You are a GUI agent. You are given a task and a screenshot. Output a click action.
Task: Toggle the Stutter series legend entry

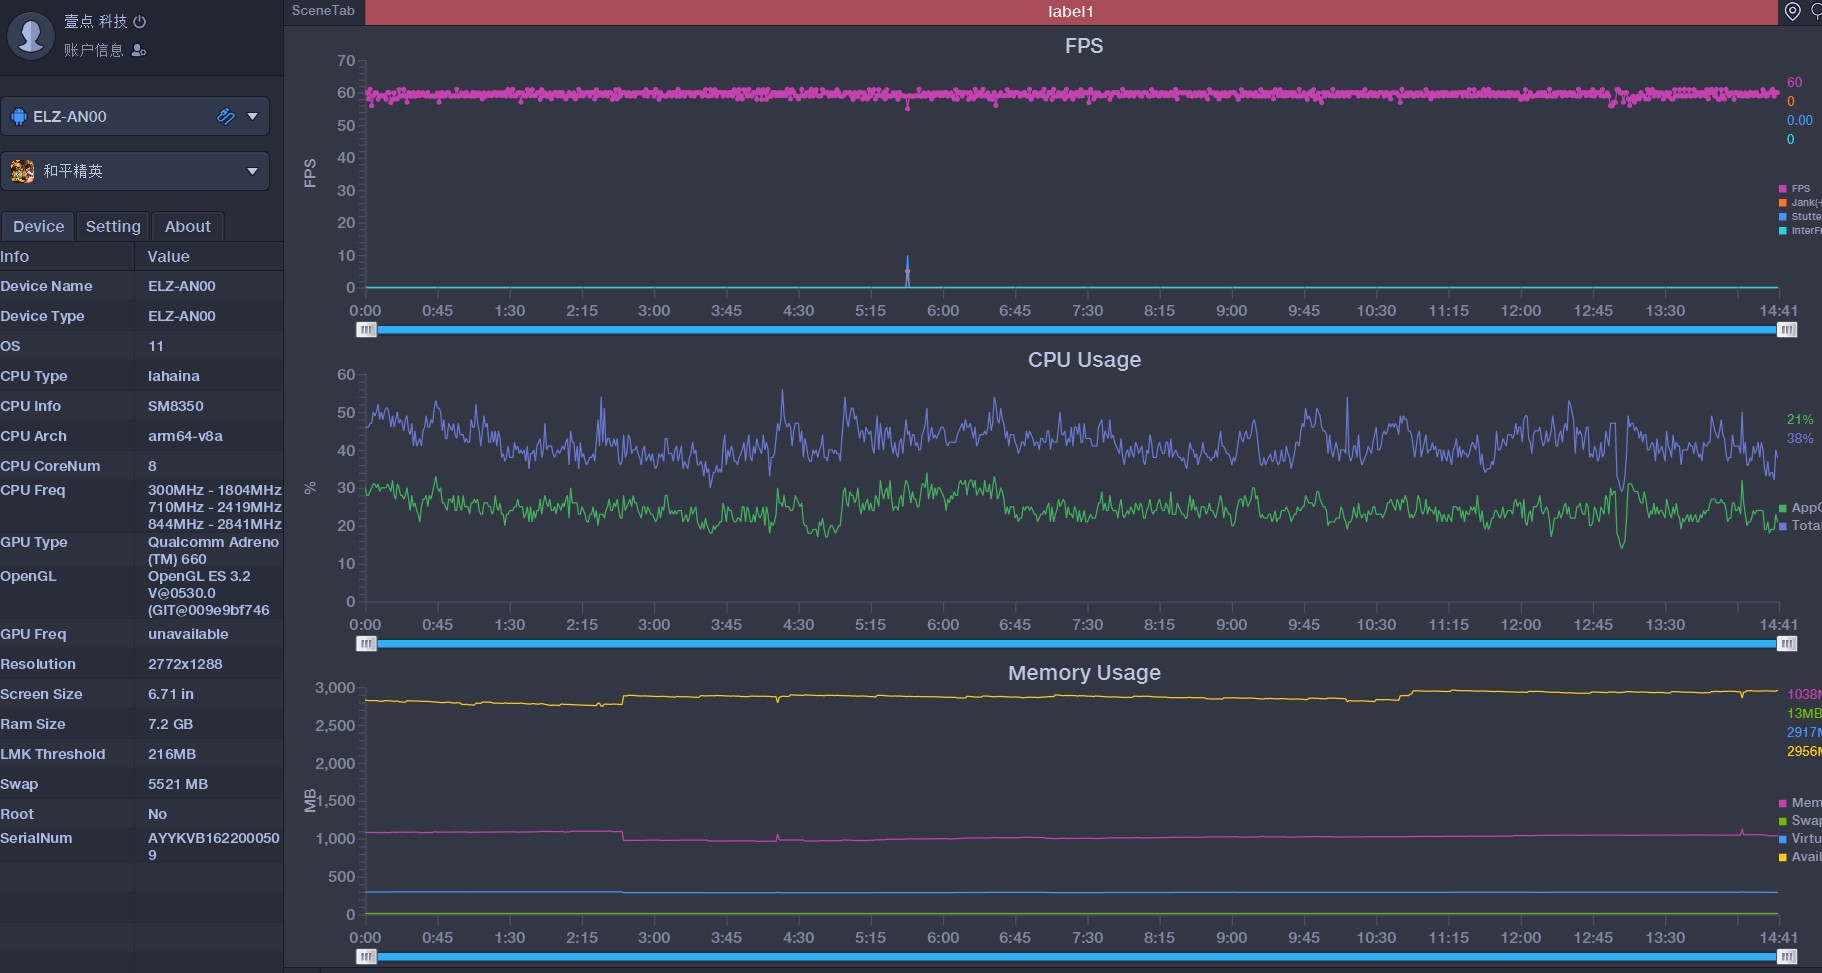coord(1800,216)
